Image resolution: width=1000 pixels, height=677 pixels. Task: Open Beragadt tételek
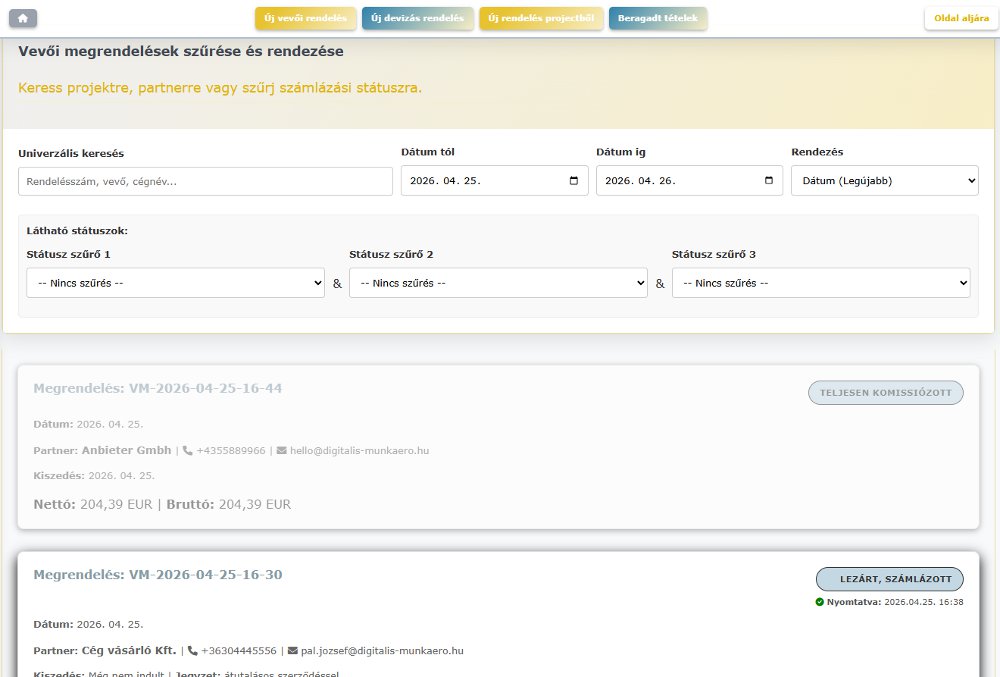coord(657,18)
